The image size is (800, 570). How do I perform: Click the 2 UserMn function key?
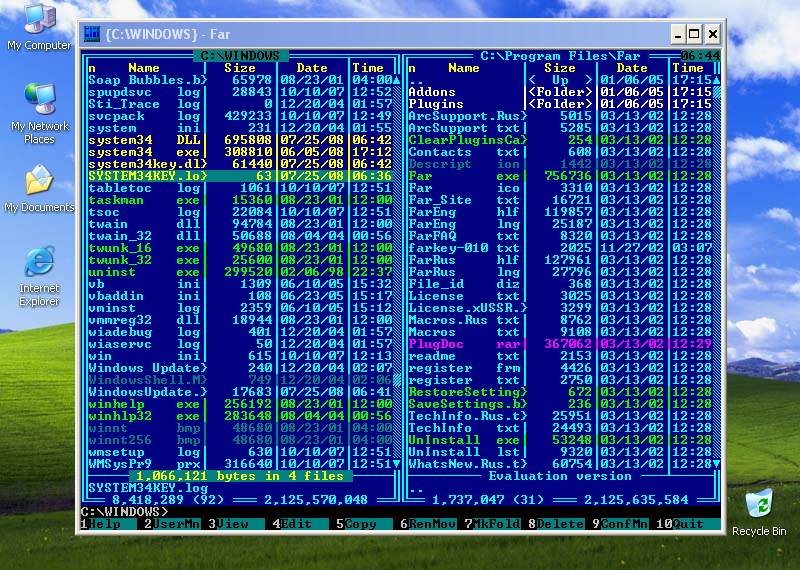click(x=172, y=524)
